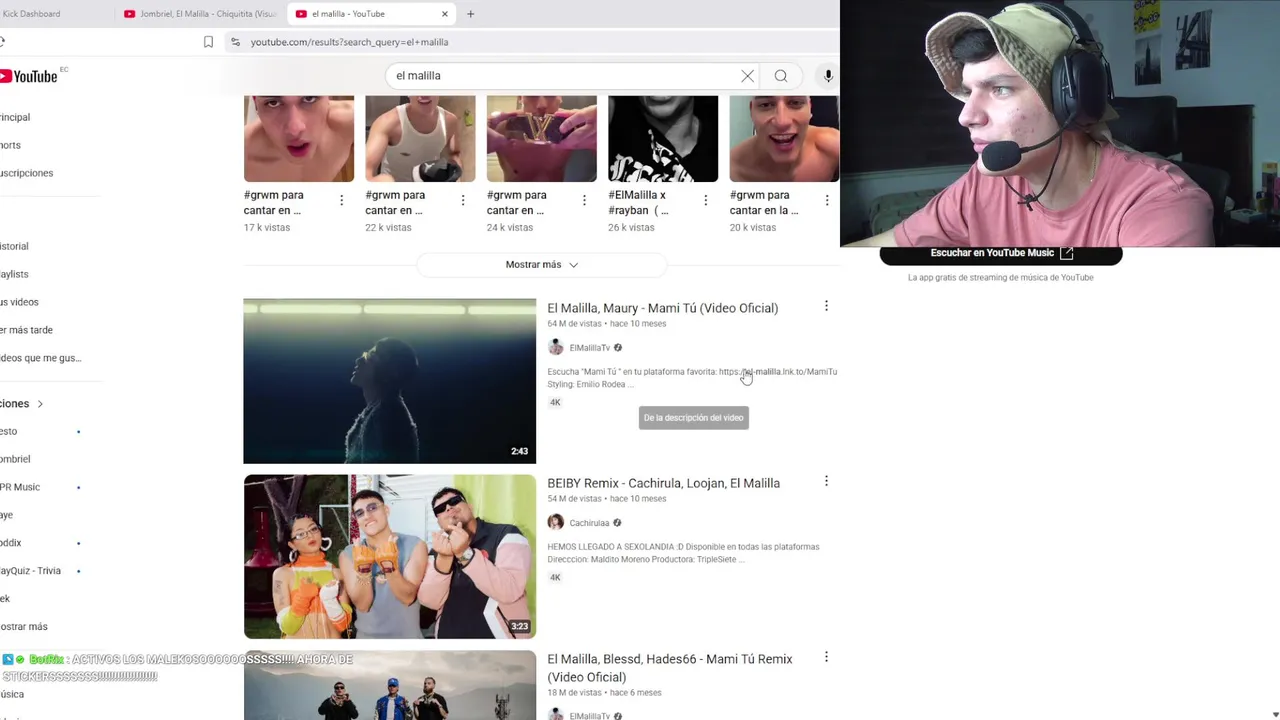Viewport: 1280px width, 720px height.
Task: Expand the subscriptions section chevron
Action: [x=40, y=404]
